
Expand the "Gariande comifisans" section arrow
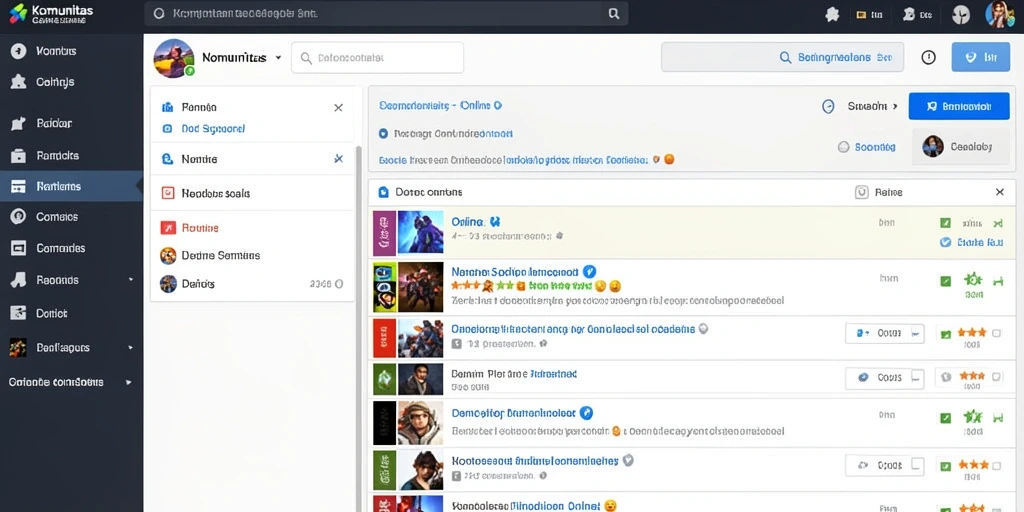(128, 382)
